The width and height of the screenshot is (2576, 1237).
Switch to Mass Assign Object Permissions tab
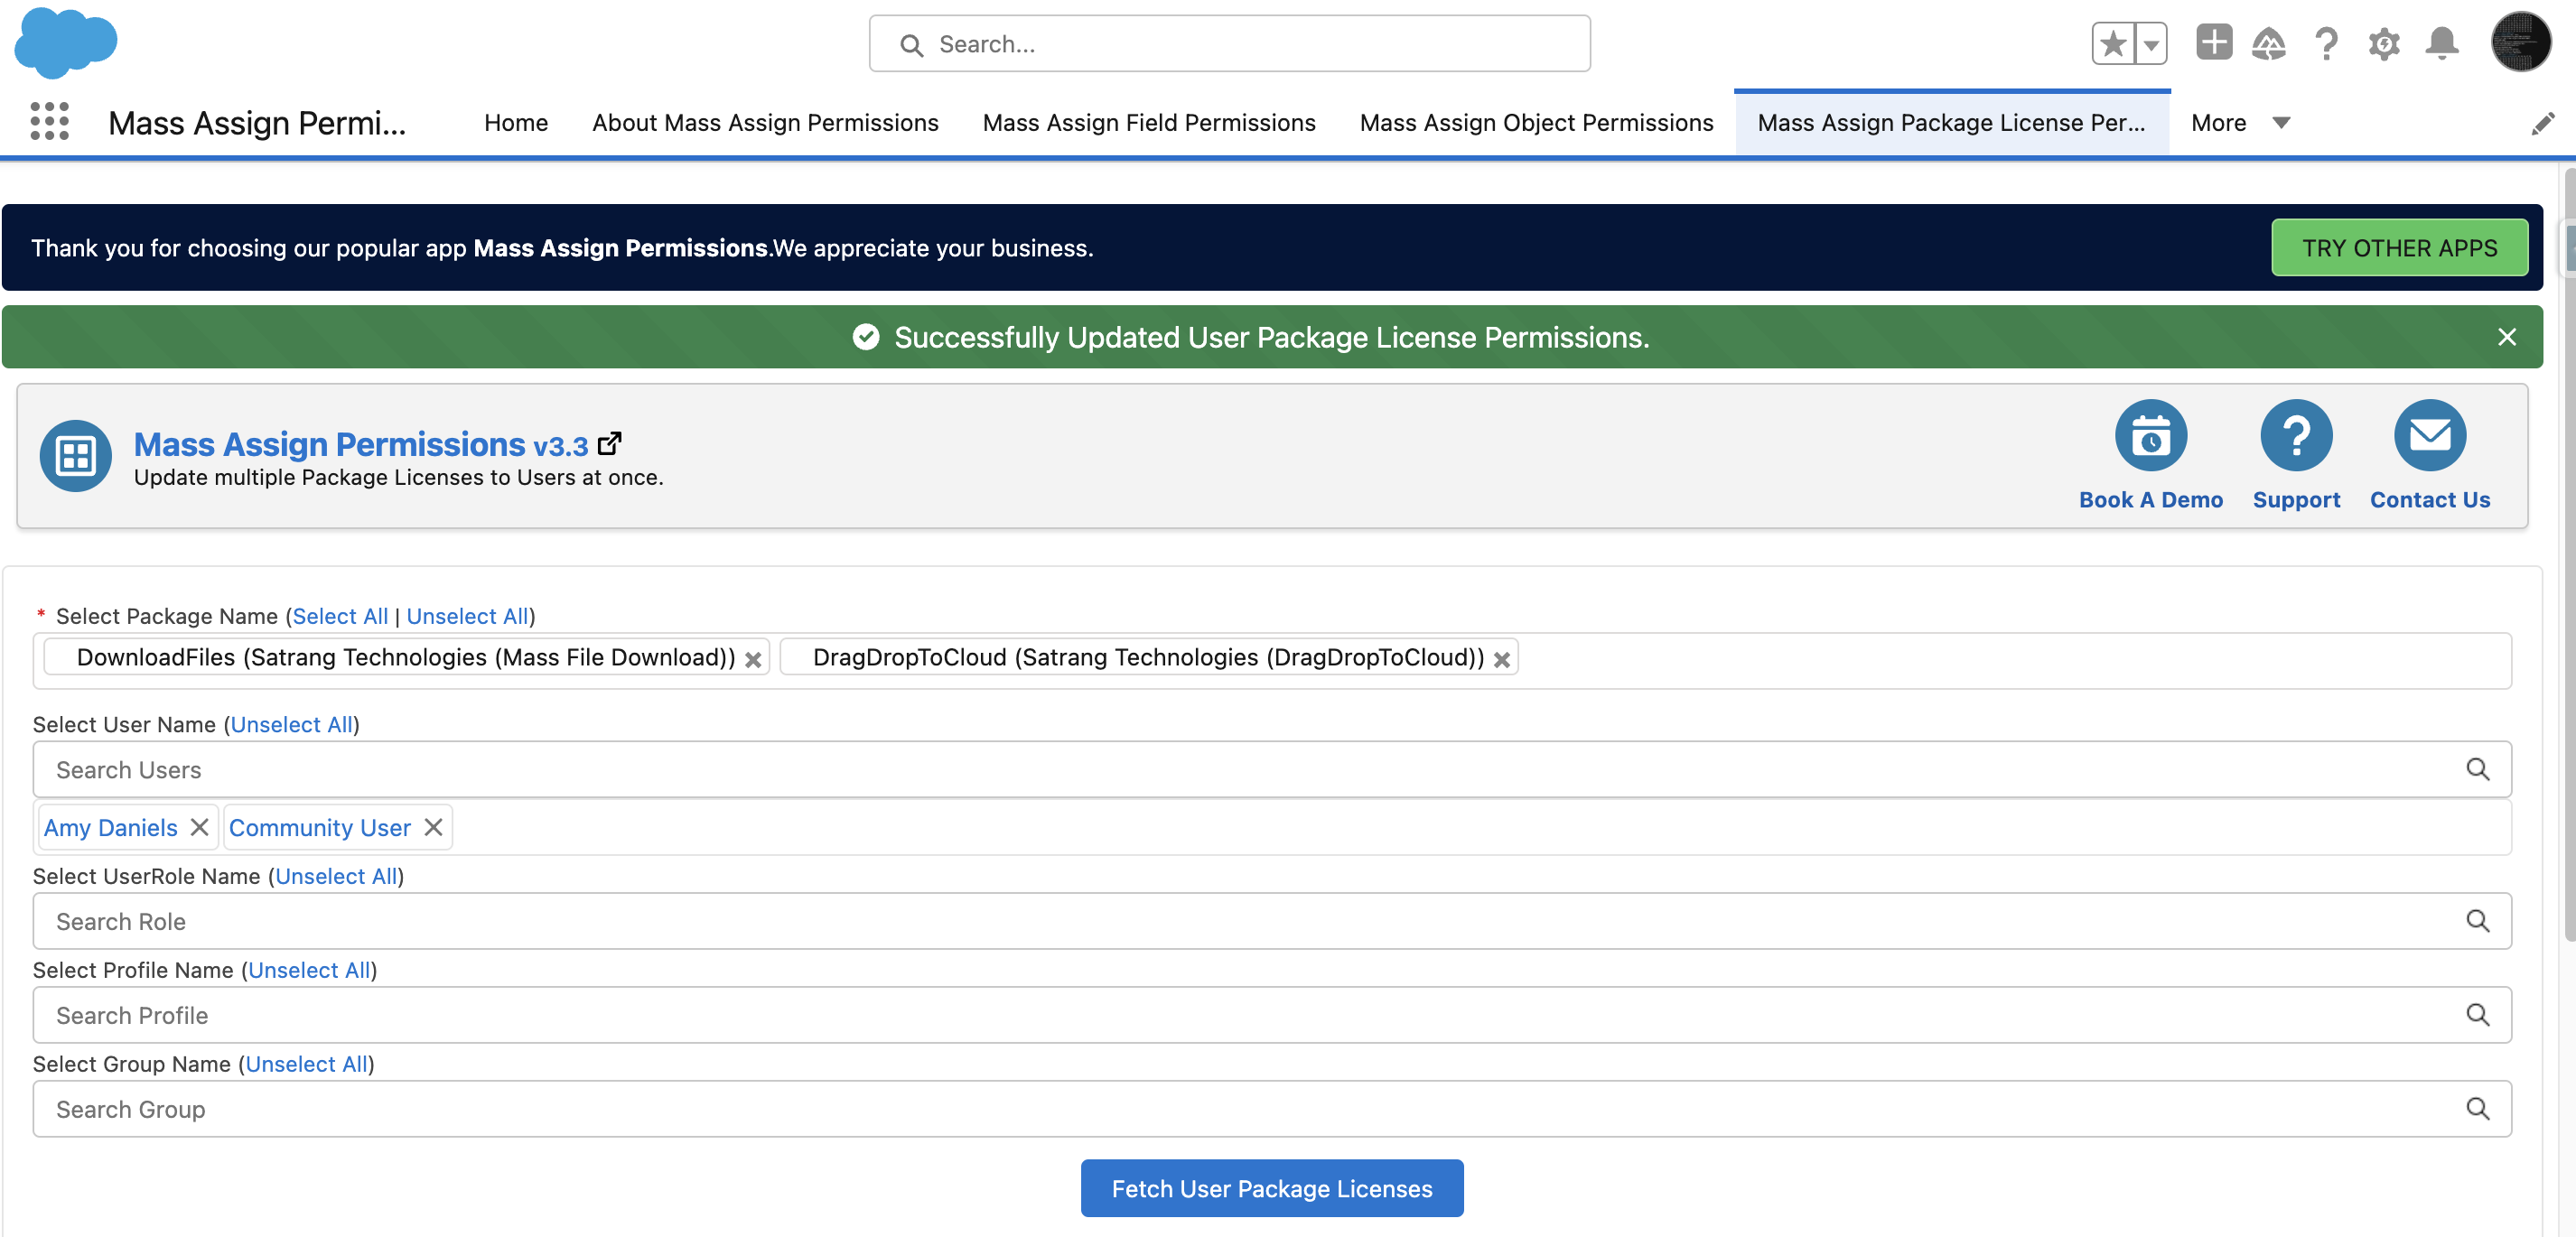[1535, 122]
